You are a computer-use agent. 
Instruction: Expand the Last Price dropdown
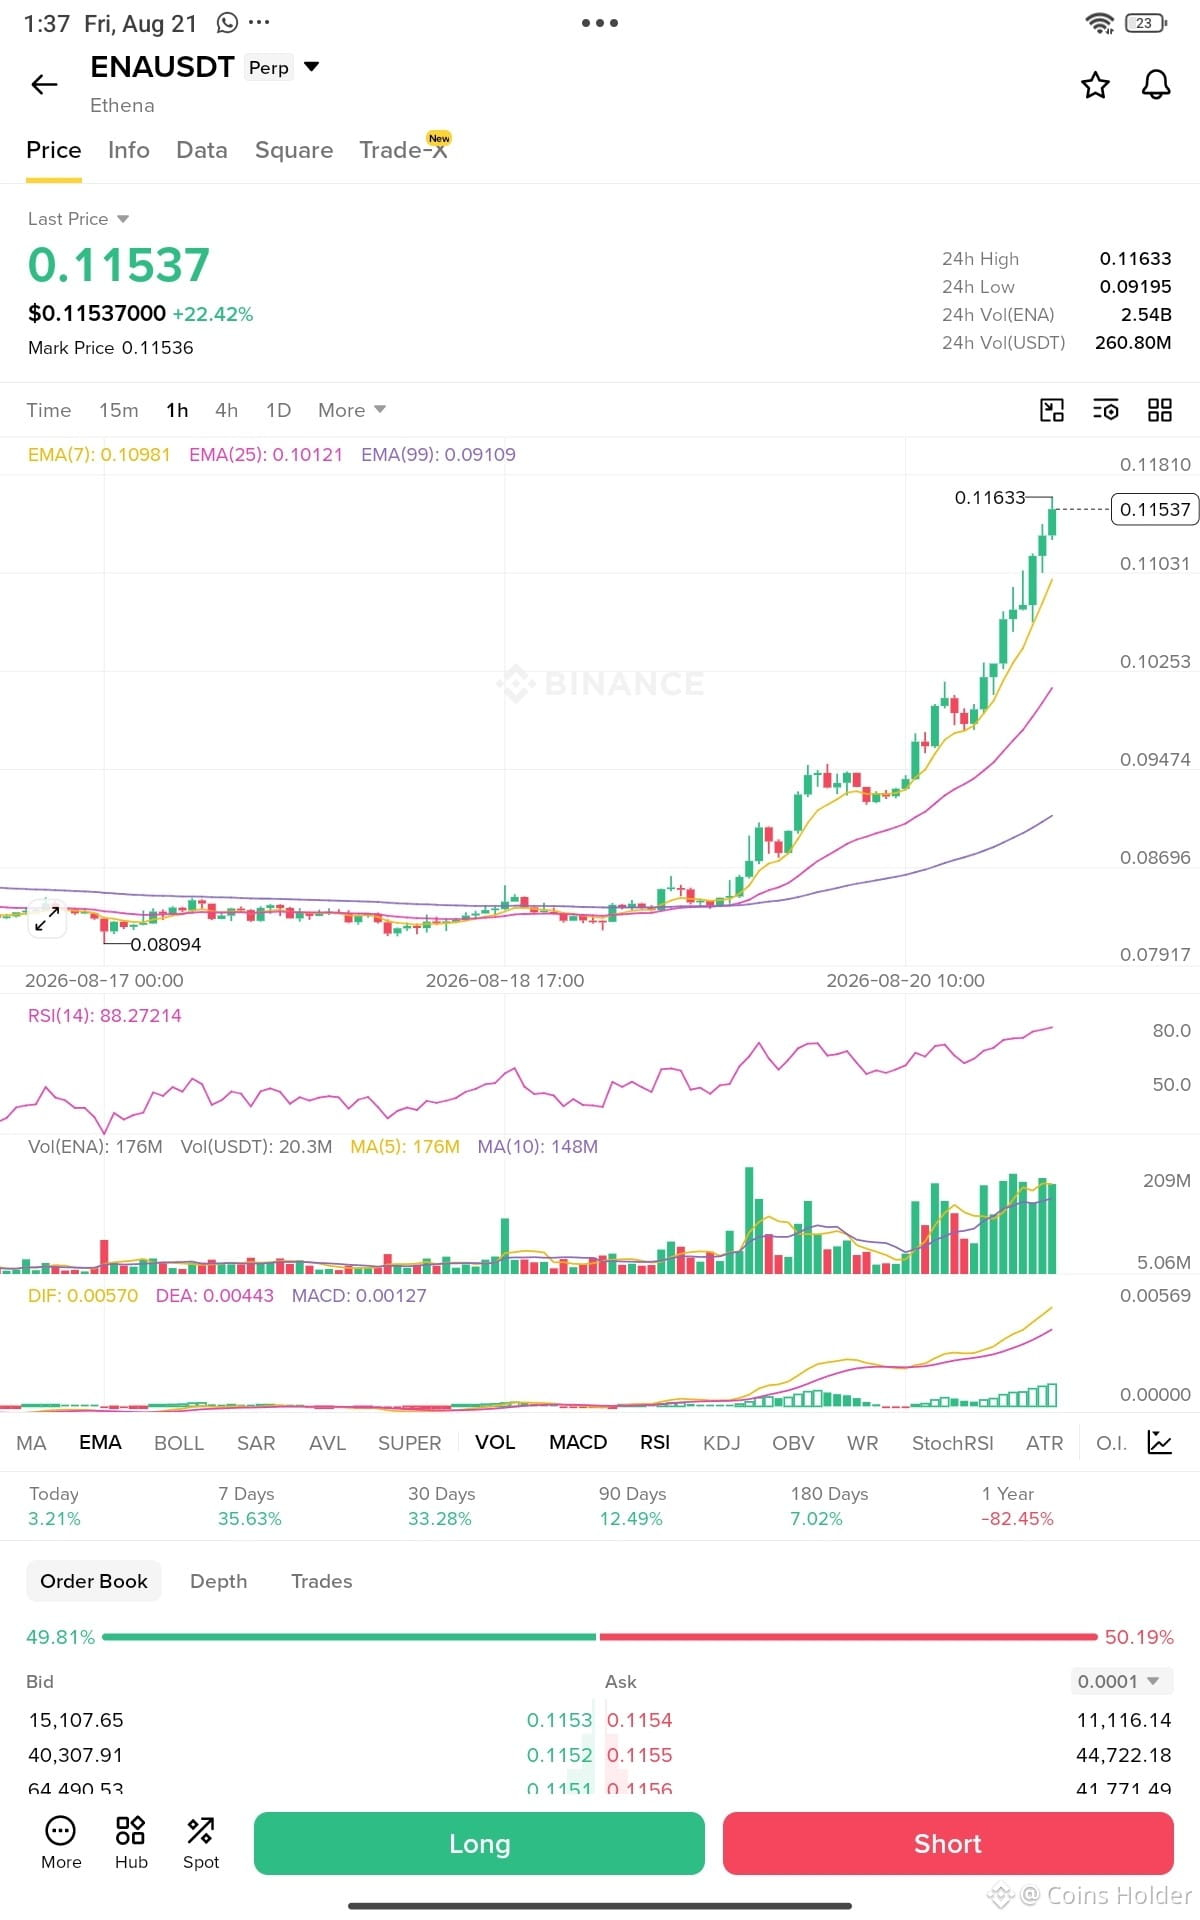click(78, 219)
